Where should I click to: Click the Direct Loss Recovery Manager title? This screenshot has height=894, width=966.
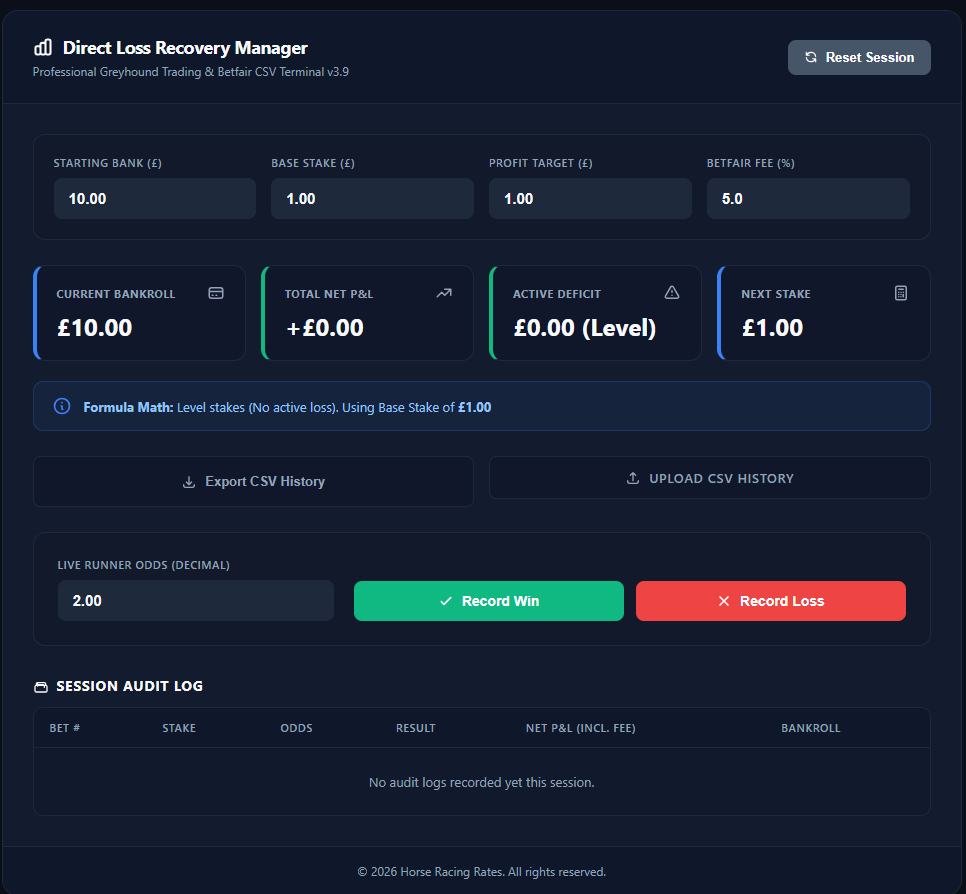(x=185, y=47)
